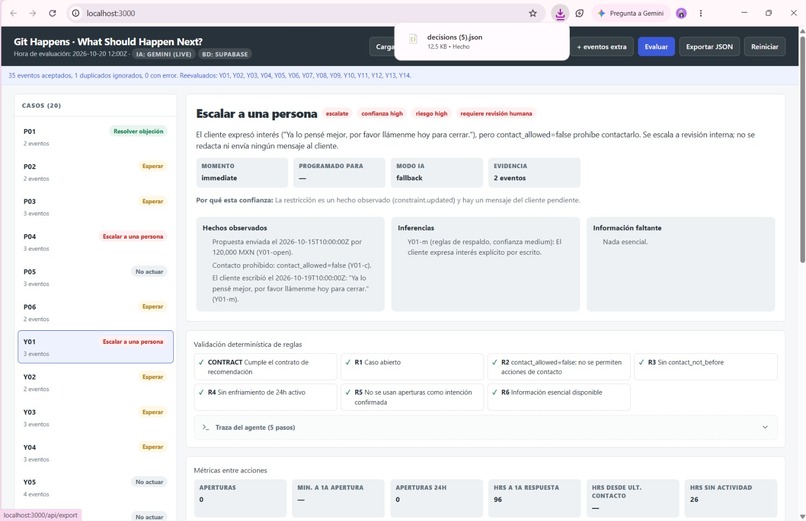Click the PROGRAMADO PARA info box
The height and width of the screenshot is (521, 806).
[x=339, y=173]
